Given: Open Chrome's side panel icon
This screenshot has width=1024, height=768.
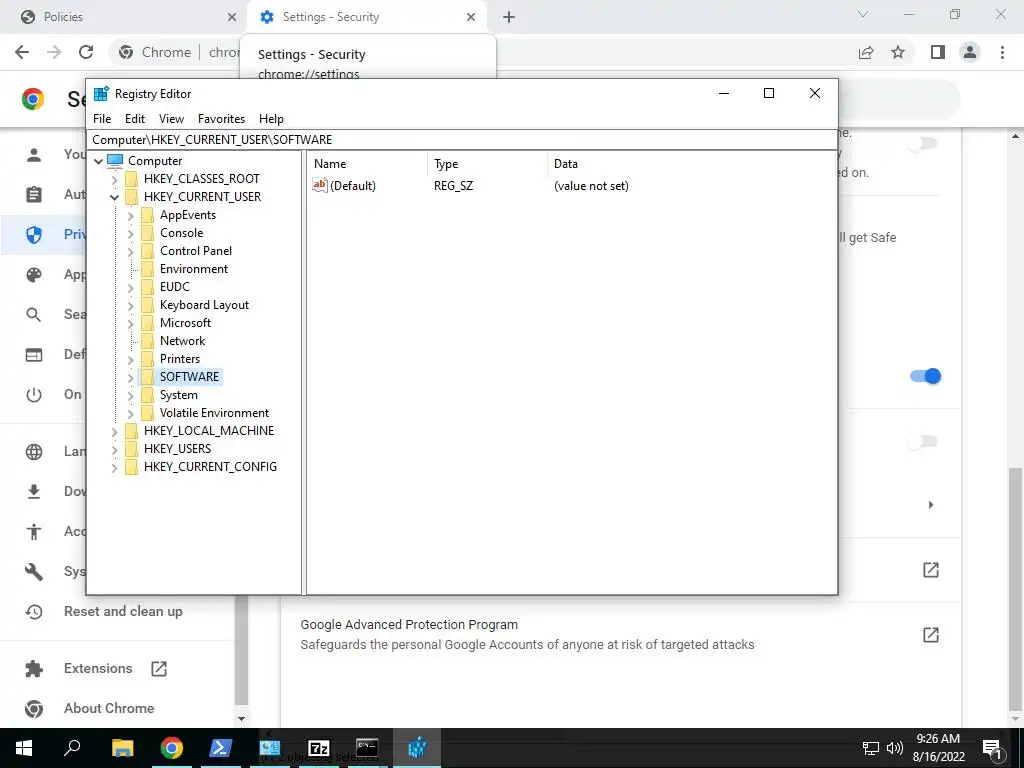Looking at the screenshot, I should pyautogui.click(x=938, y=52).
